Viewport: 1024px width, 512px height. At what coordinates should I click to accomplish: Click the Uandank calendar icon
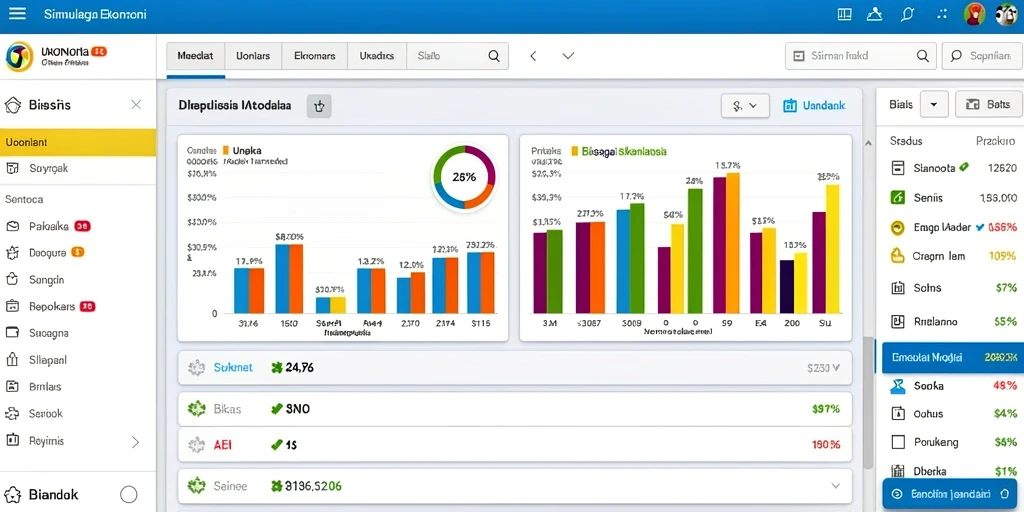tap(790, 105)
